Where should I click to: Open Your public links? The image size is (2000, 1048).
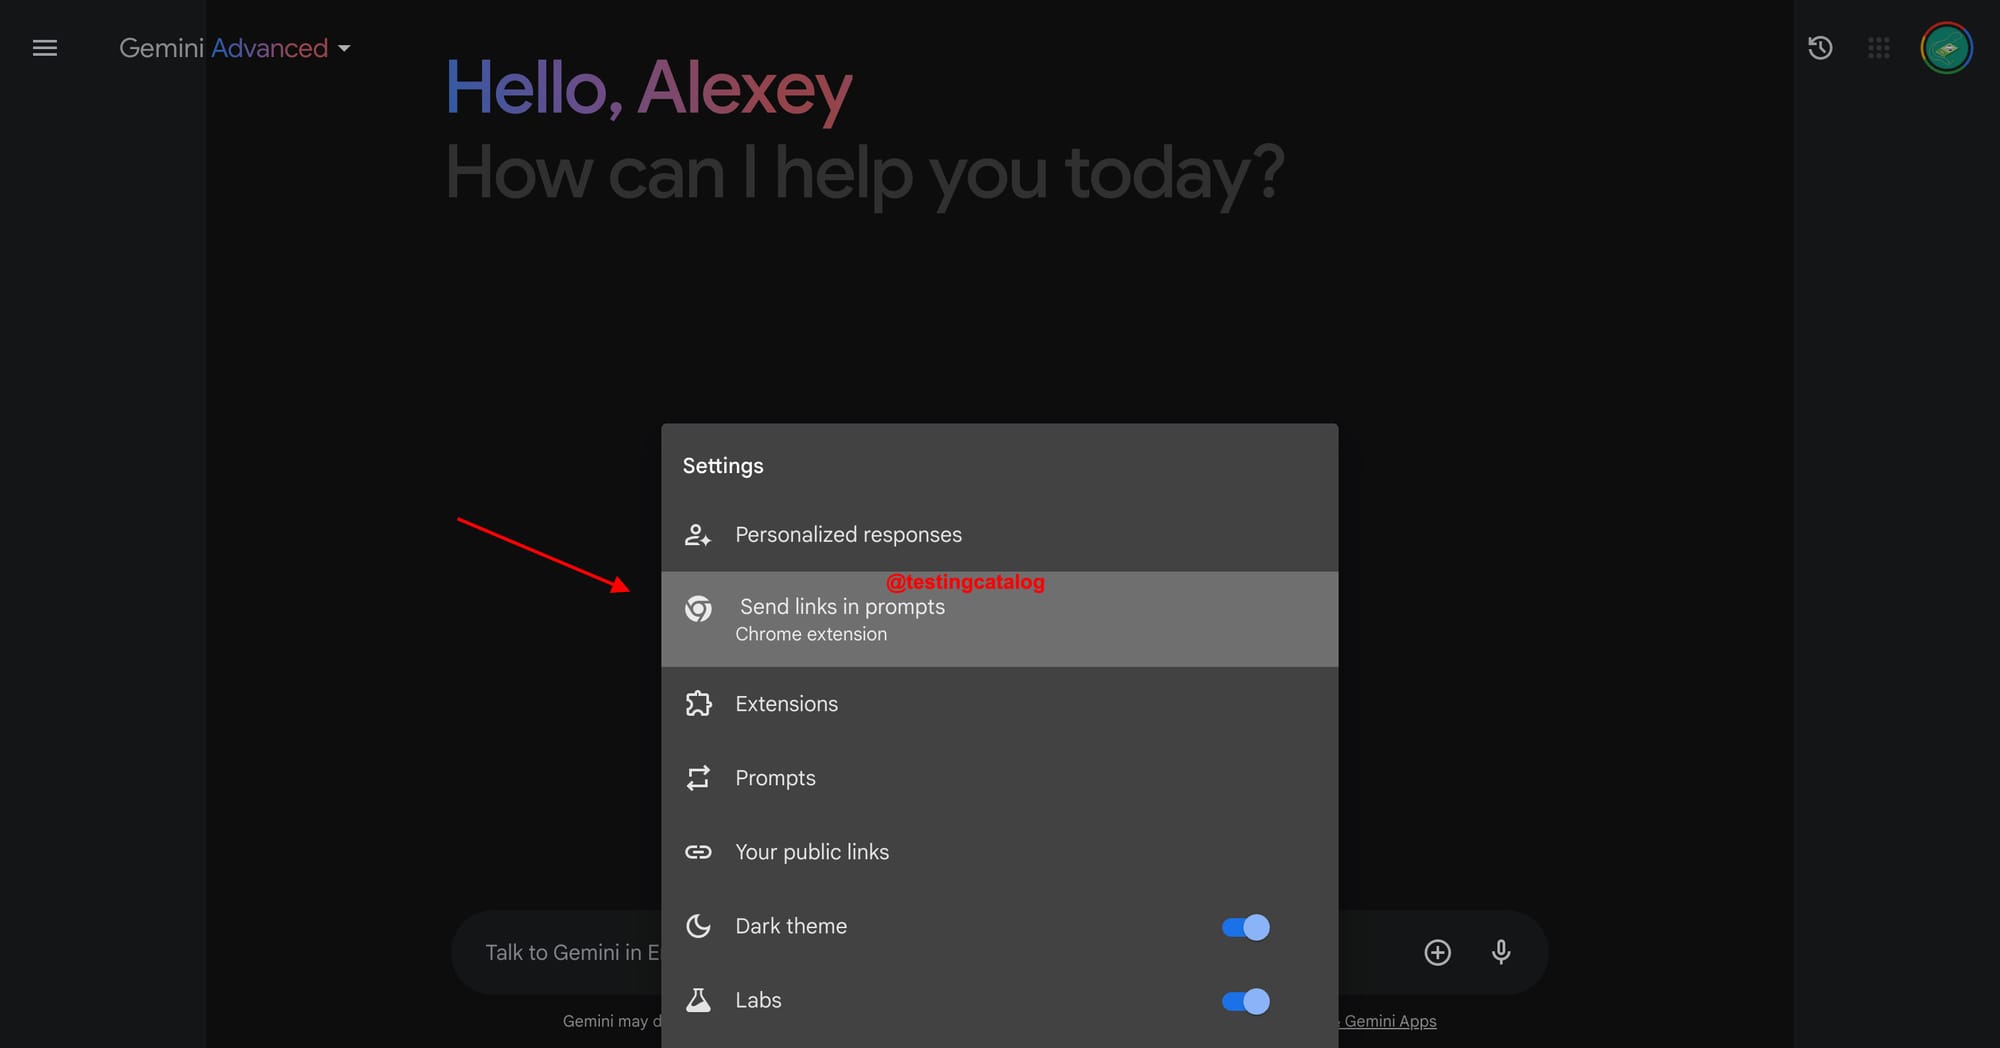click(812, 851)
